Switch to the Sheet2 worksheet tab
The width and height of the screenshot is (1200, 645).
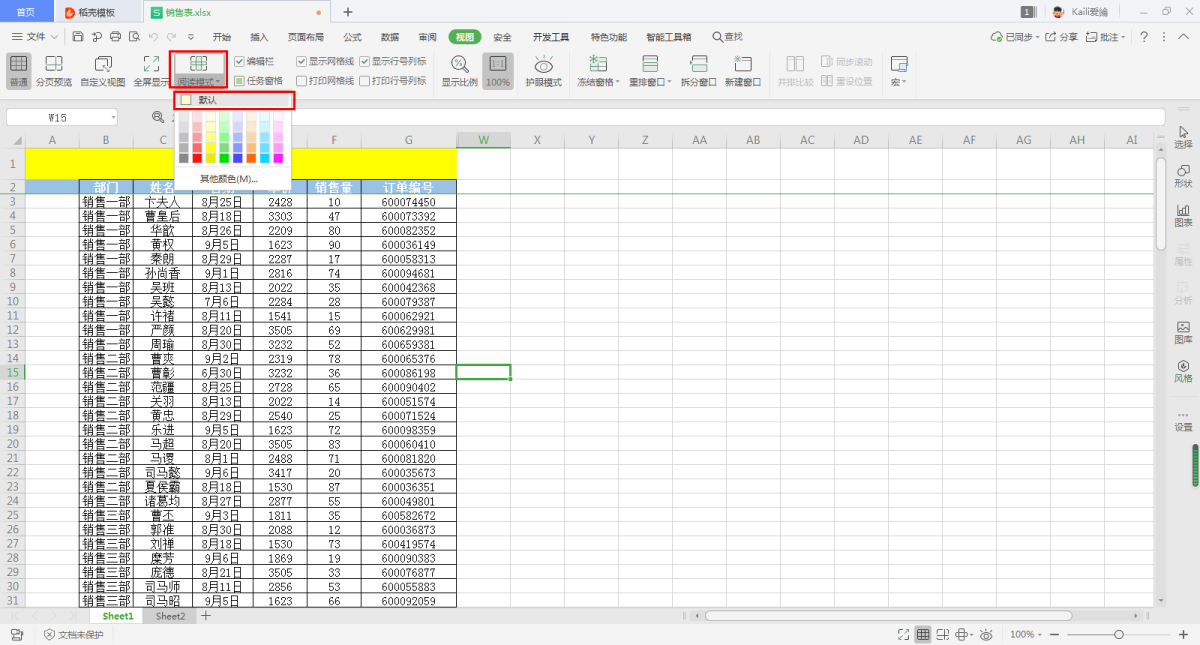click(170, 617)
